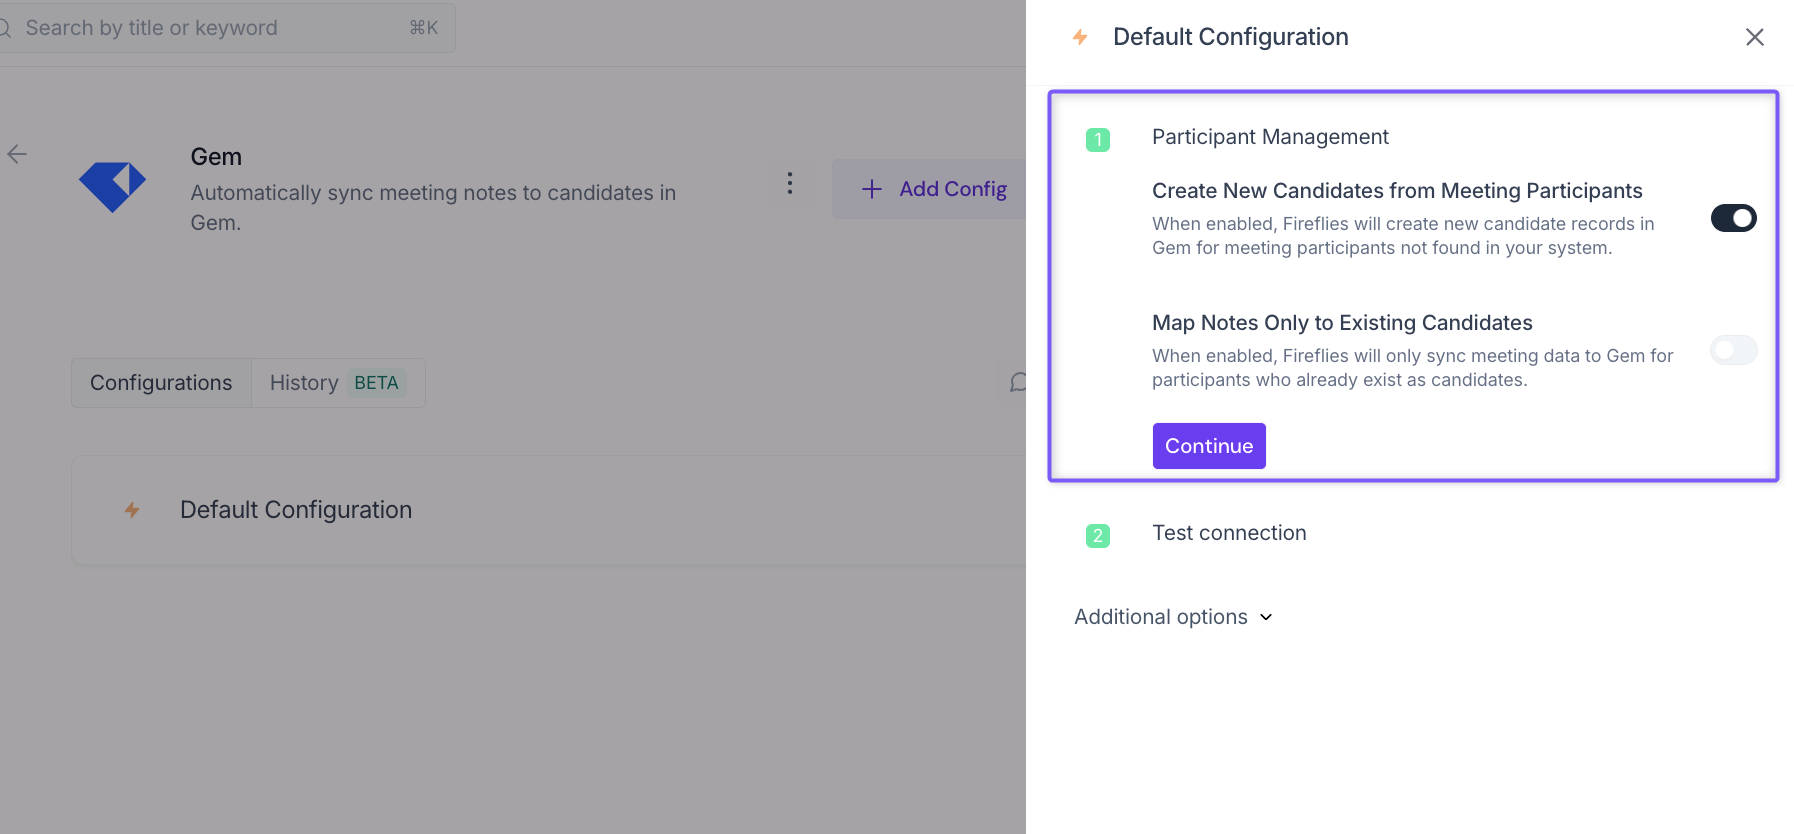Click the search magnifier icon
The image size is (1794, 834).
pos(4,28)
